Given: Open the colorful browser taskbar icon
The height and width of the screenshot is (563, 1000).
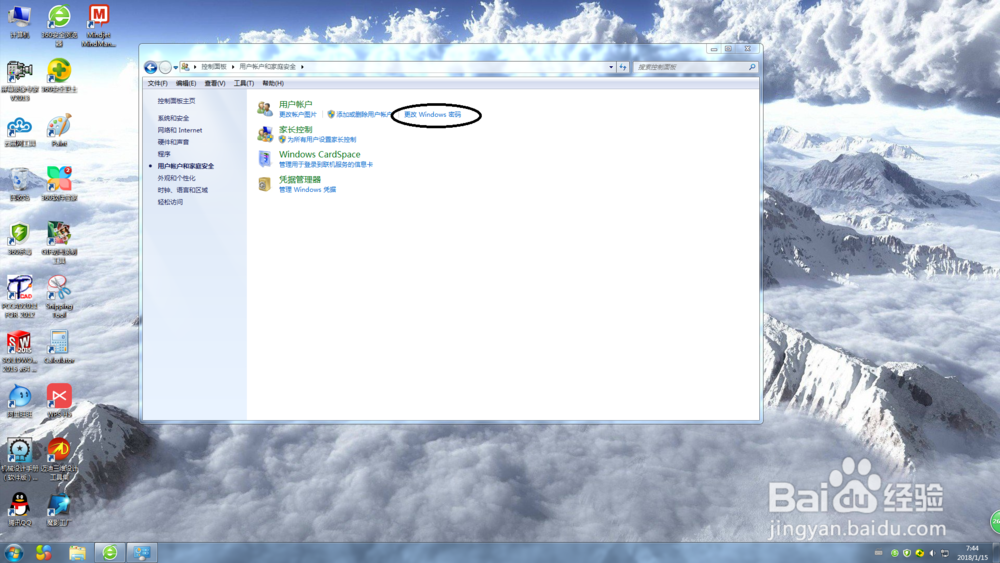Looking at the screenshot, I should 44,553.
